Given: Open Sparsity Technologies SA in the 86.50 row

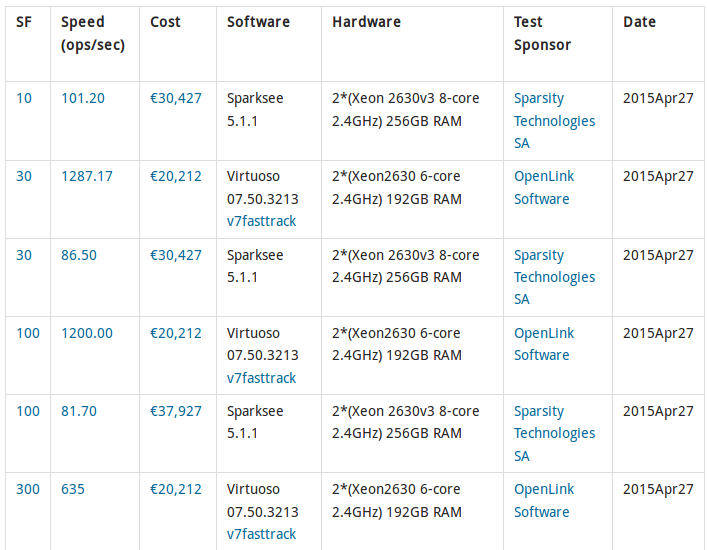Looking at the screenshot, I should tap(555, 277).
